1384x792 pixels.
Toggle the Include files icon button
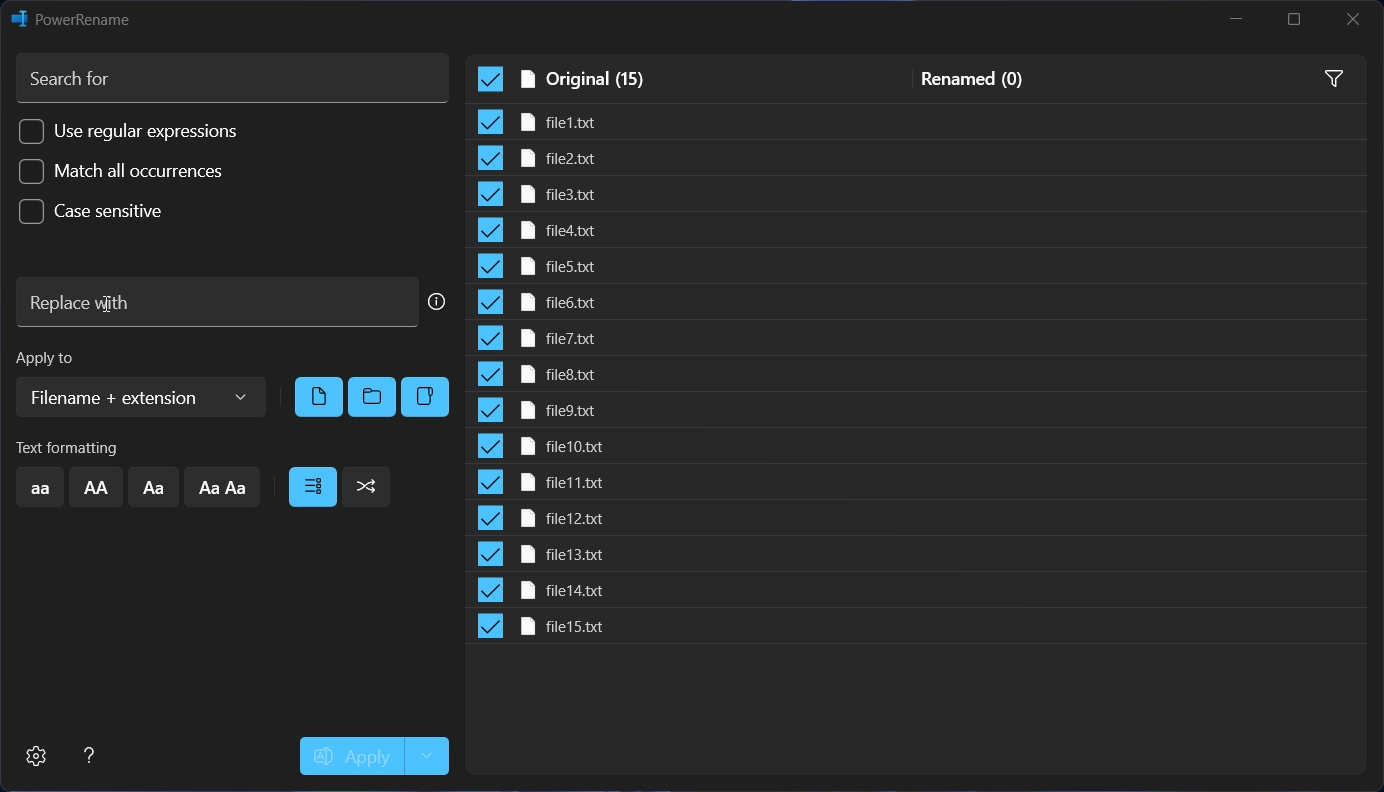pyautogui.click(x=319, y=397)
